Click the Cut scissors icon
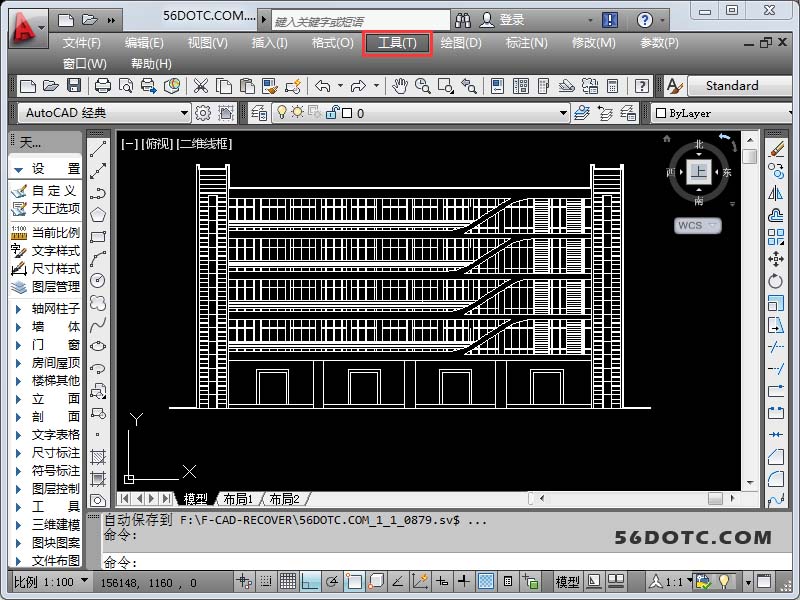The width and height of the screenshot is (800, 600). [x=201, y=87]
